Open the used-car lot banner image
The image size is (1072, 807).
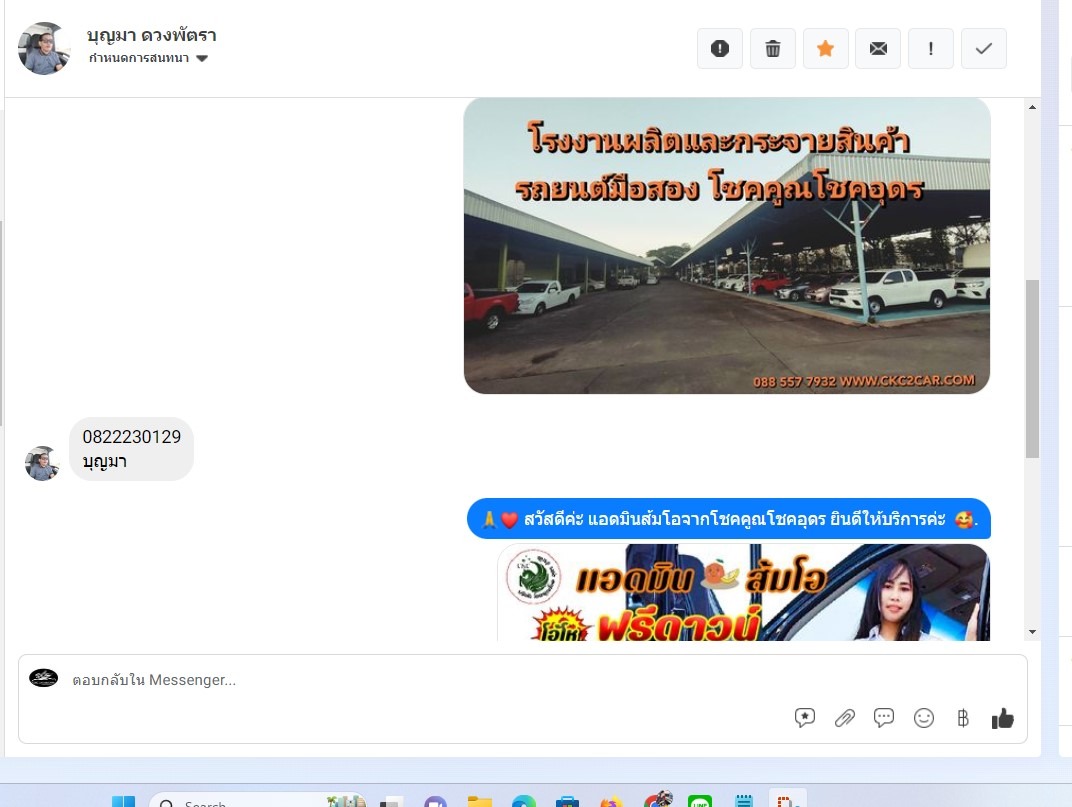[x=727, y=246]
